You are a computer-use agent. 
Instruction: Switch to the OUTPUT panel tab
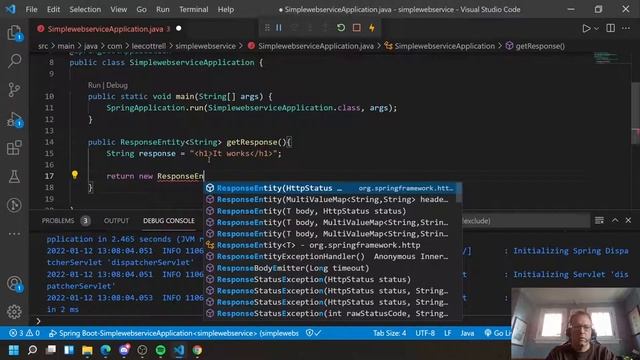coord(116,221)
